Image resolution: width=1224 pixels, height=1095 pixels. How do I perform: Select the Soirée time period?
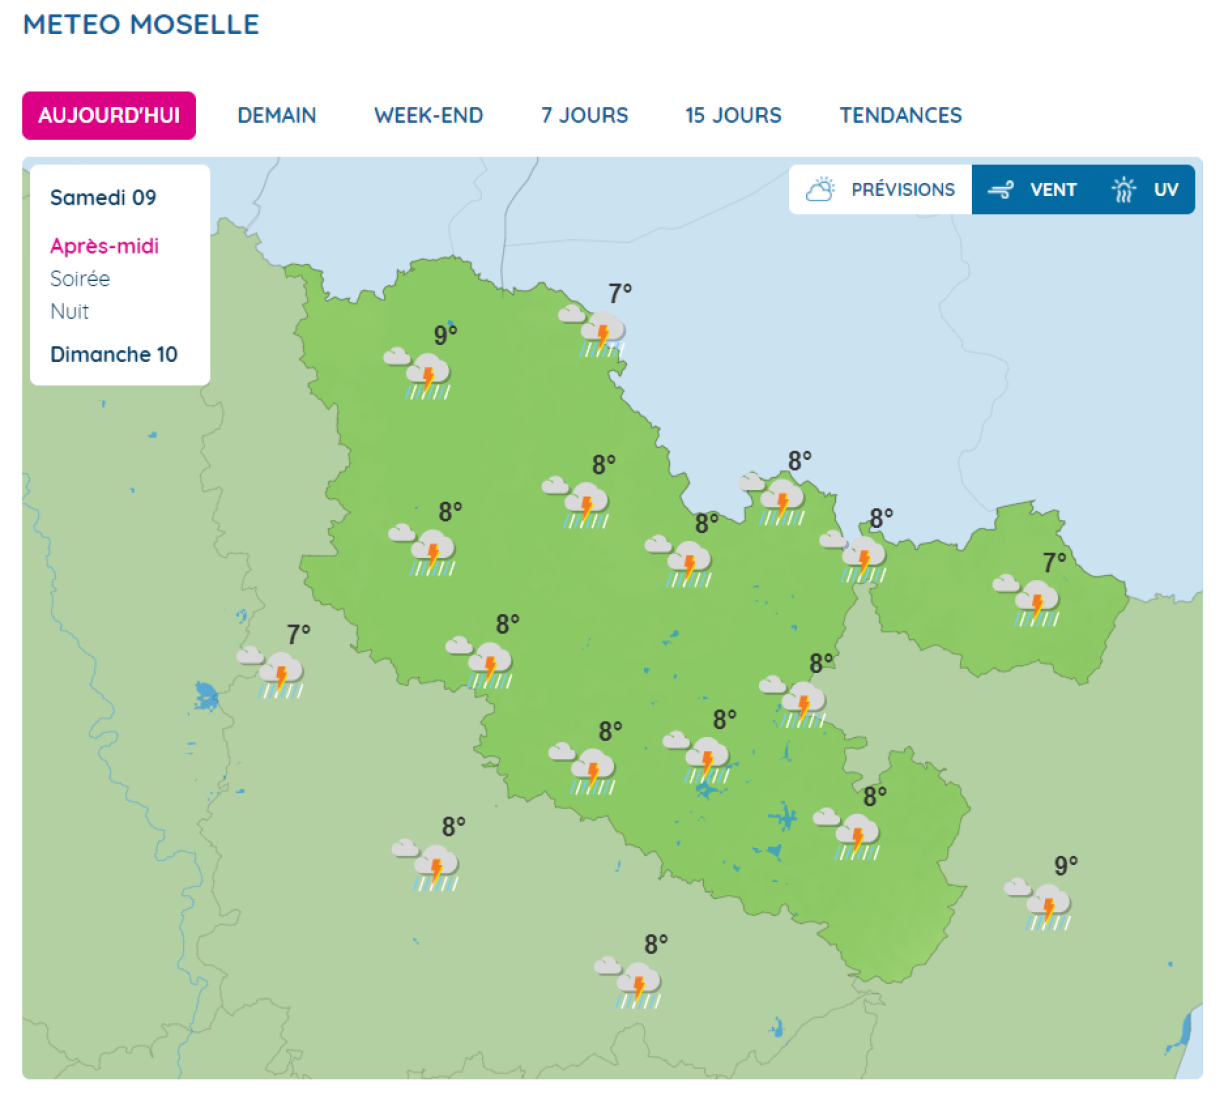click(x=80, y=279)
